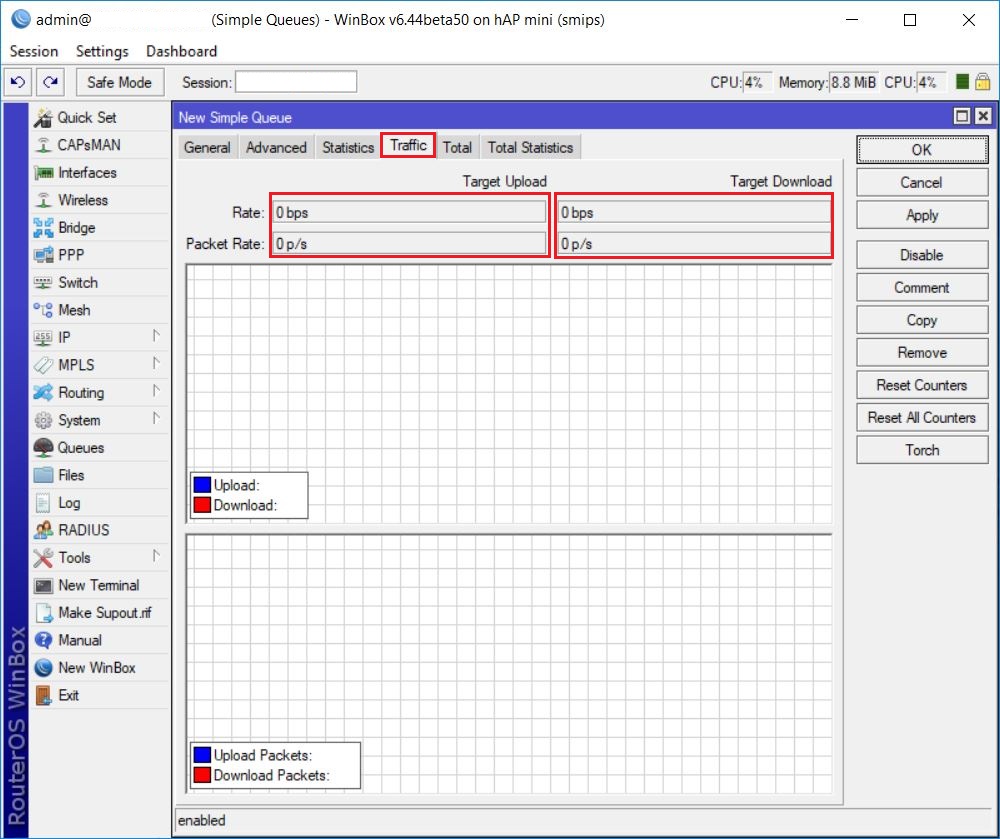1000x839 pixels.
Task: Open Manual help icon
Action: point(43,640)
